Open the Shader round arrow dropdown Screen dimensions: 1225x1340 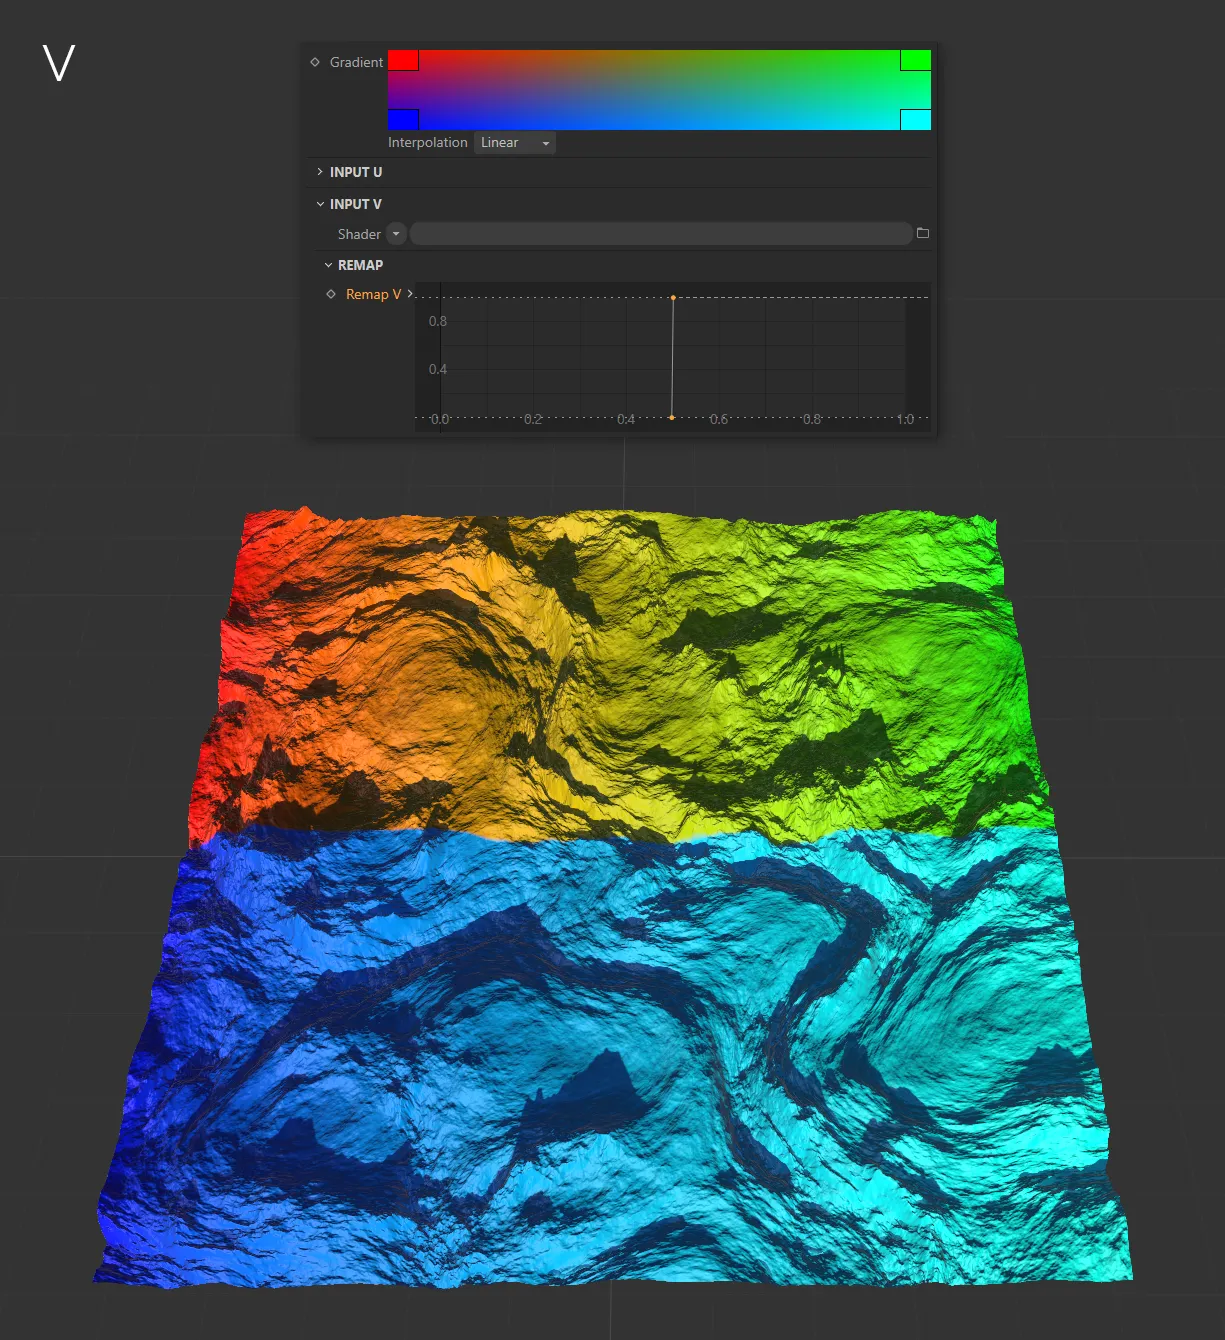coord(396,234)
